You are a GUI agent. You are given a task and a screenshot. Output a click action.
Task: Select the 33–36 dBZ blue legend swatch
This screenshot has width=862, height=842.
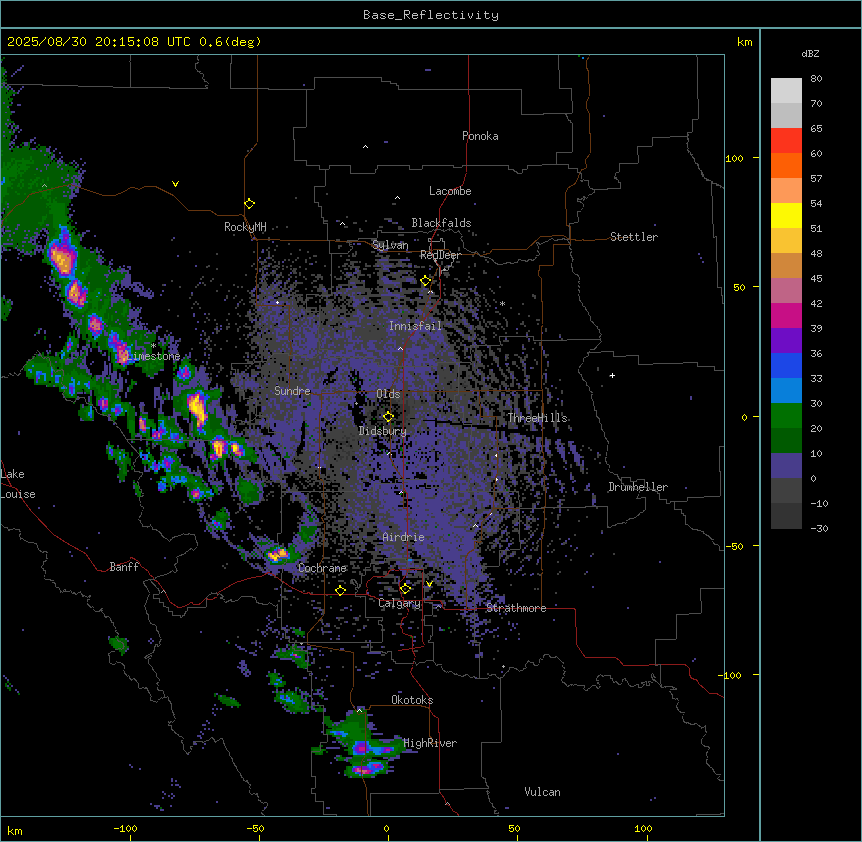[x=786, y=365]
